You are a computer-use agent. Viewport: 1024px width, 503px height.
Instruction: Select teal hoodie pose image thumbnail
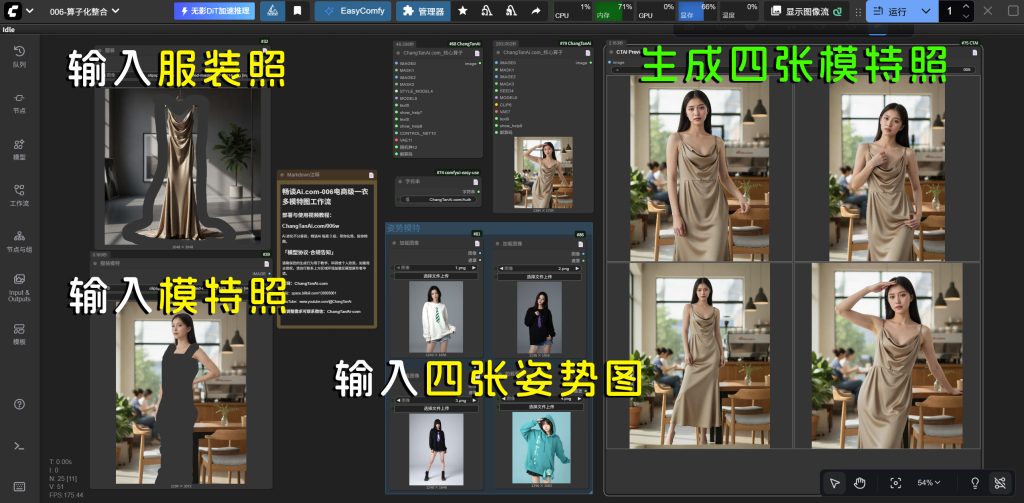[x=541, y=447]
